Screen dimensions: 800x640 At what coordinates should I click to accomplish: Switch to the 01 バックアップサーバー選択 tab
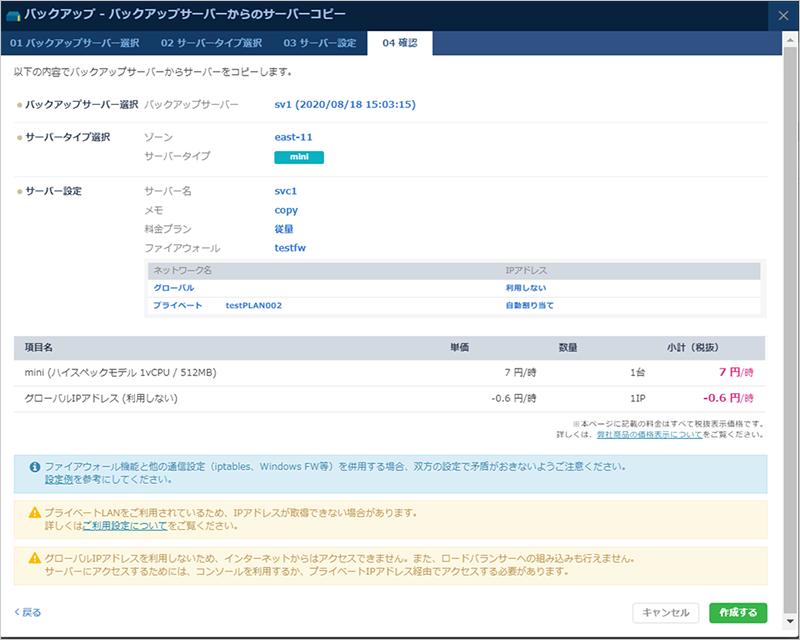tap(76, 43)
